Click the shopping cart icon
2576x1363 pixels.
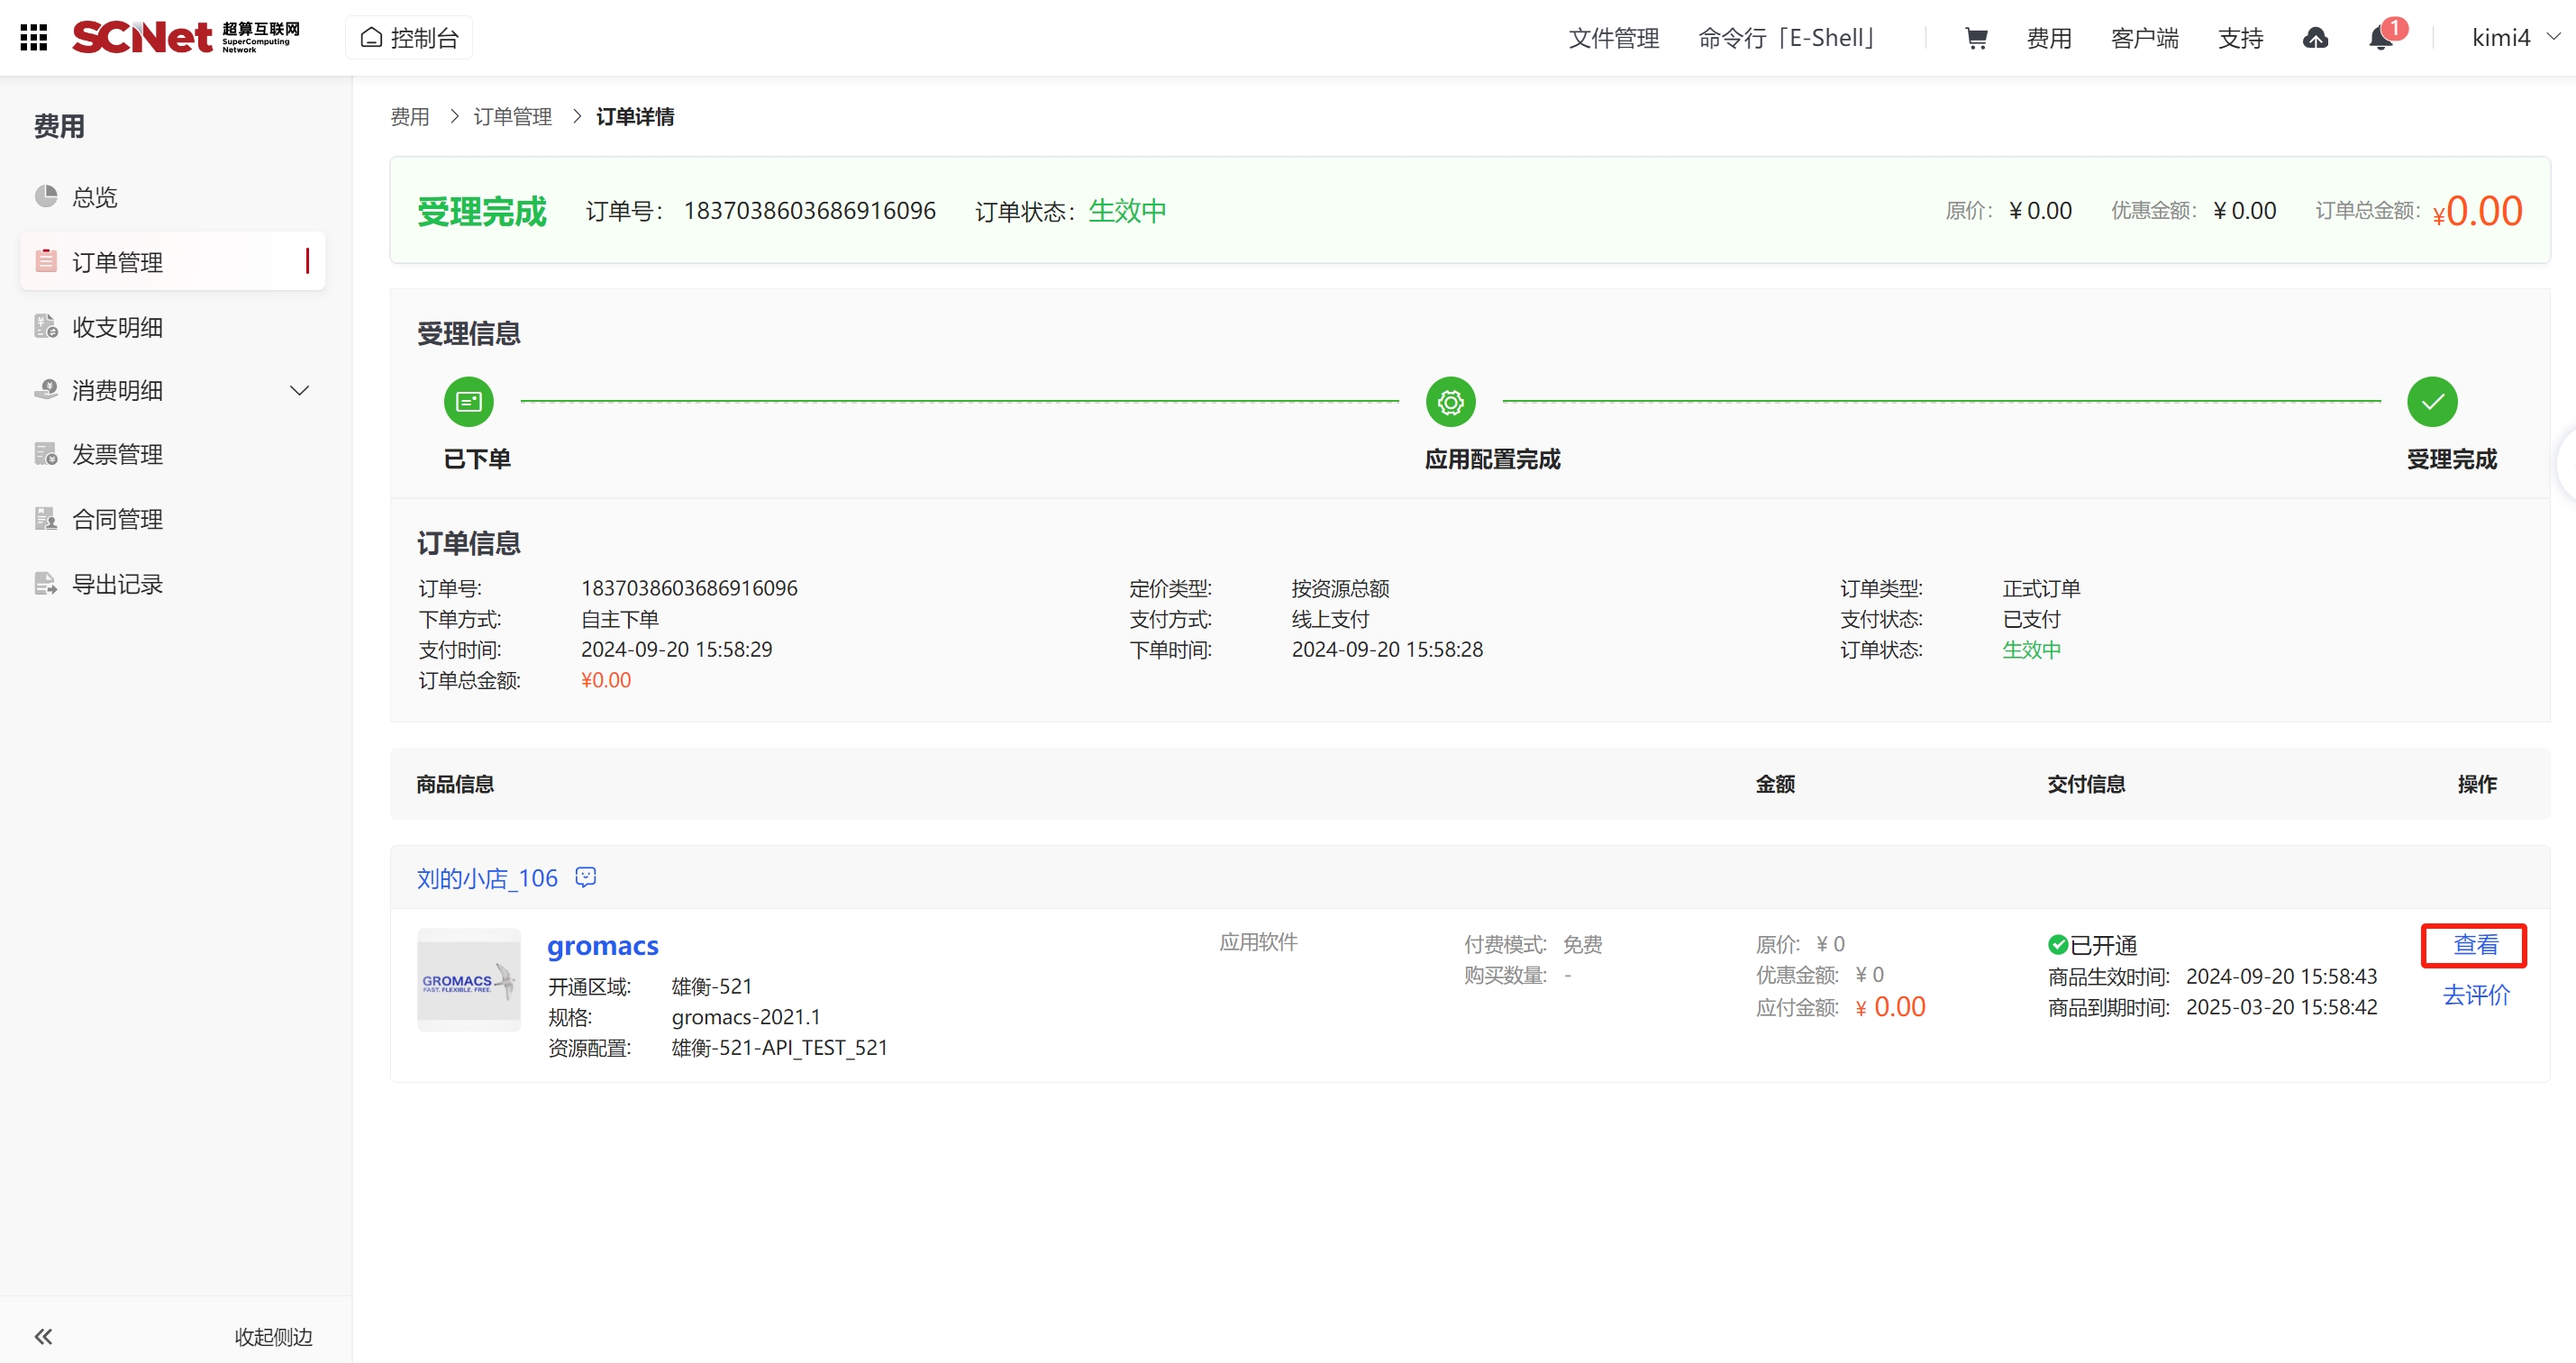[x=1976, y=38]
